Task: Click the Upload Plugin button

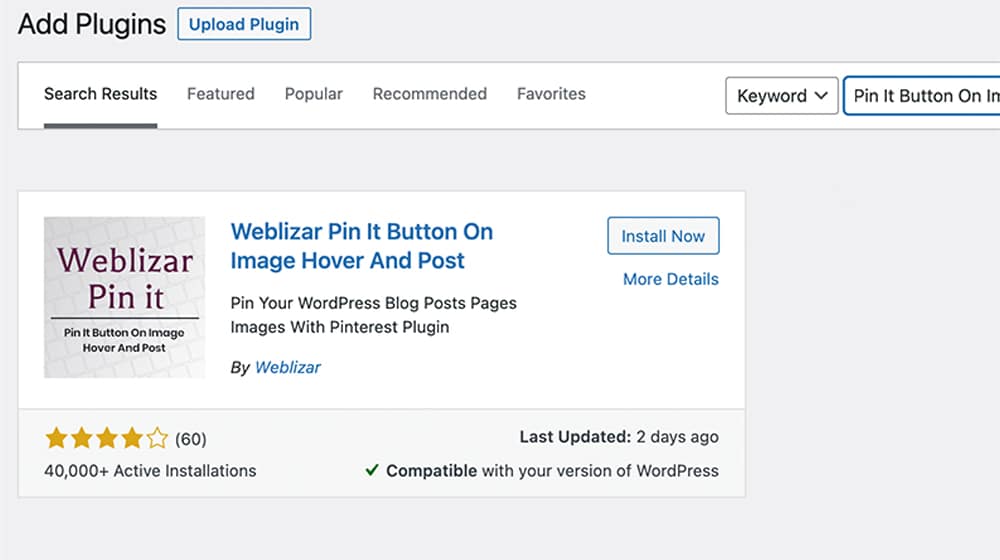Action: [x=244, y=25]
